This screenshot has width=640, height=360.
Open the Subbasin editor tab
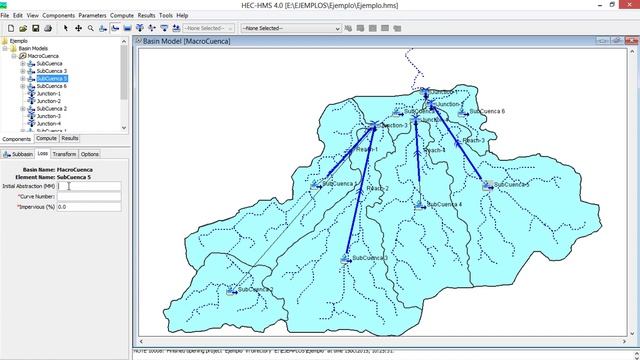pos(18,154)
